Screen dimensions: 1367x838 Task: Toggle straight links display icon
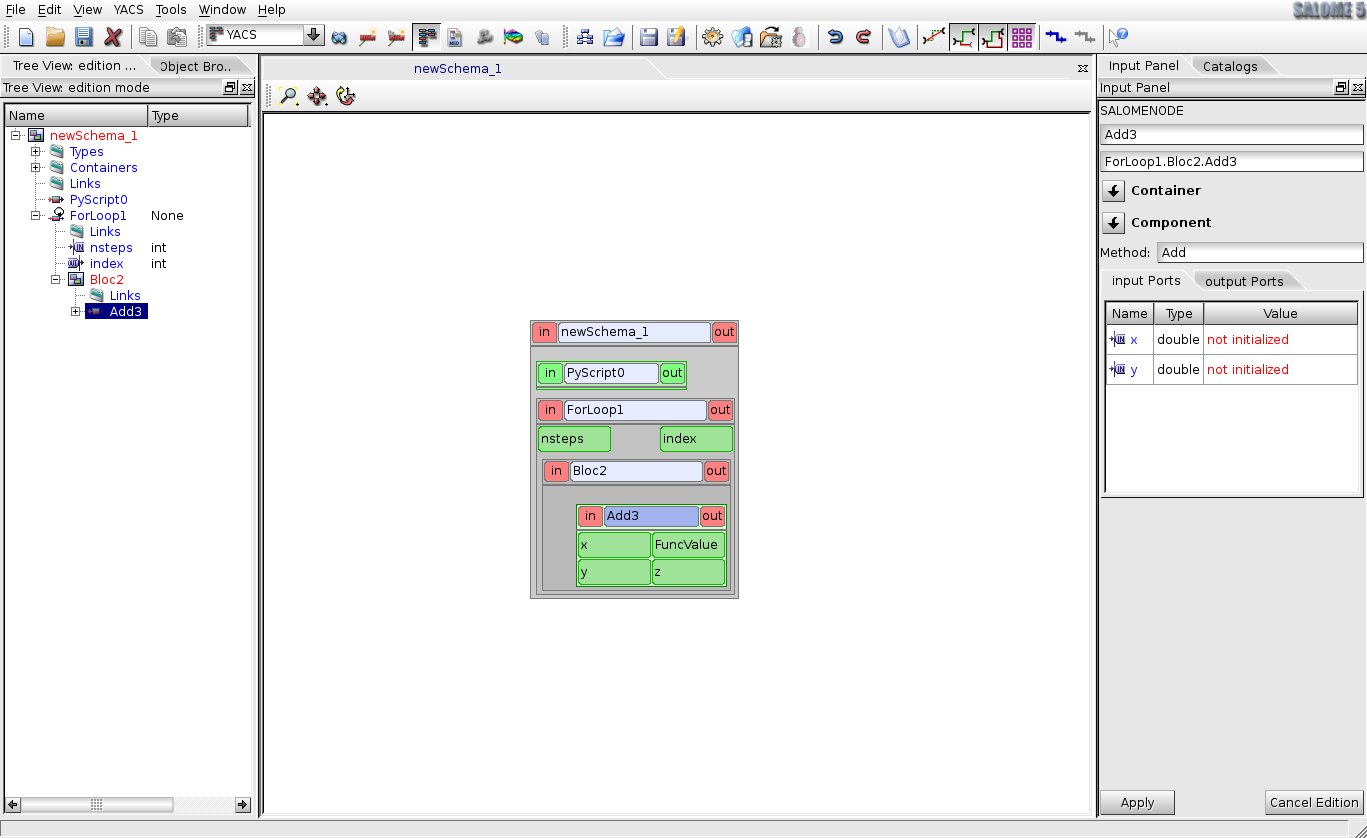click(x=933, y=37)
